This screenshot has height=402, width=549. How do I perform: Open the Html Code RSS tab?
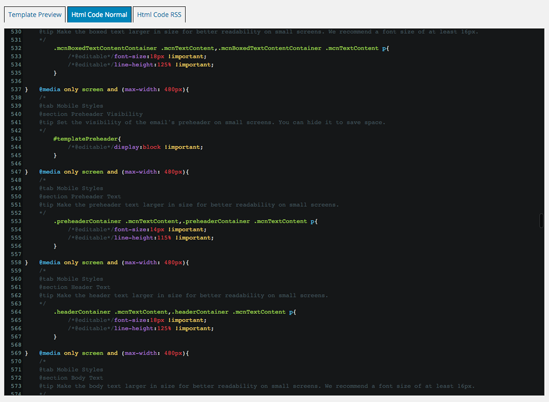coord(159,15)
